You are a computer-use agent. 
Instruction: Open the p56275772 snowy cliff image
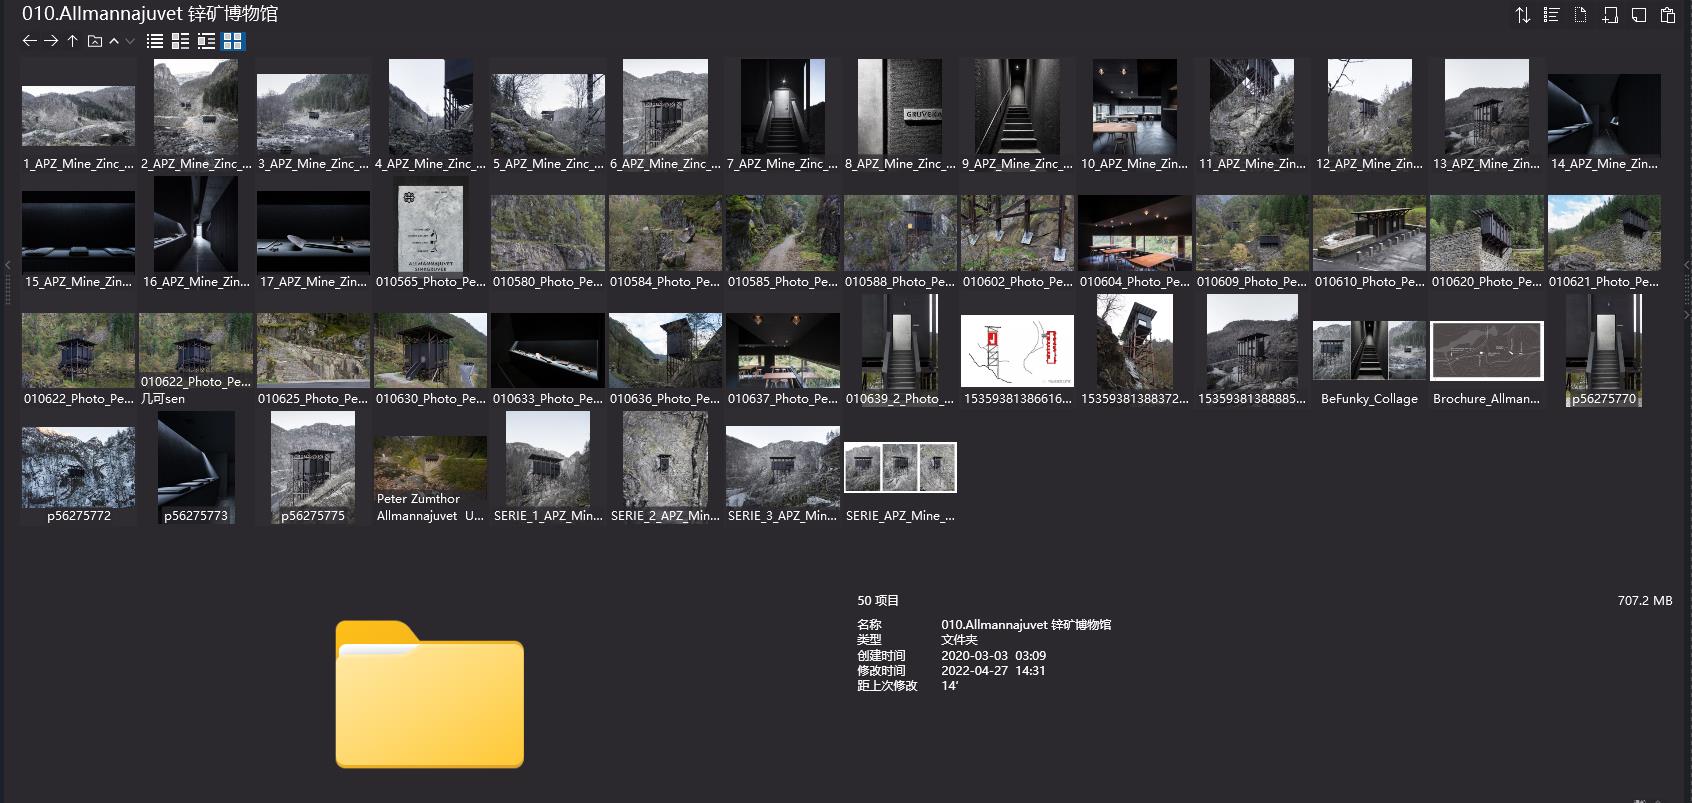coord(78,468)
